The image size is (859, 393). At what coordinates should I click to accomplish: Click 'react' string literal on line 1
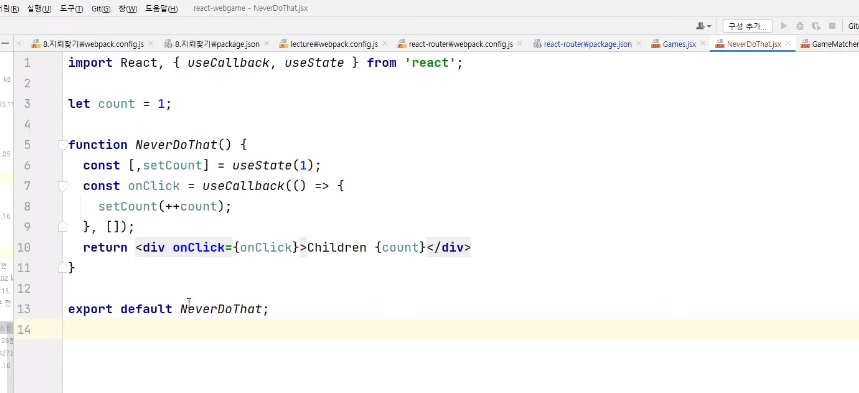coord(431,63)
